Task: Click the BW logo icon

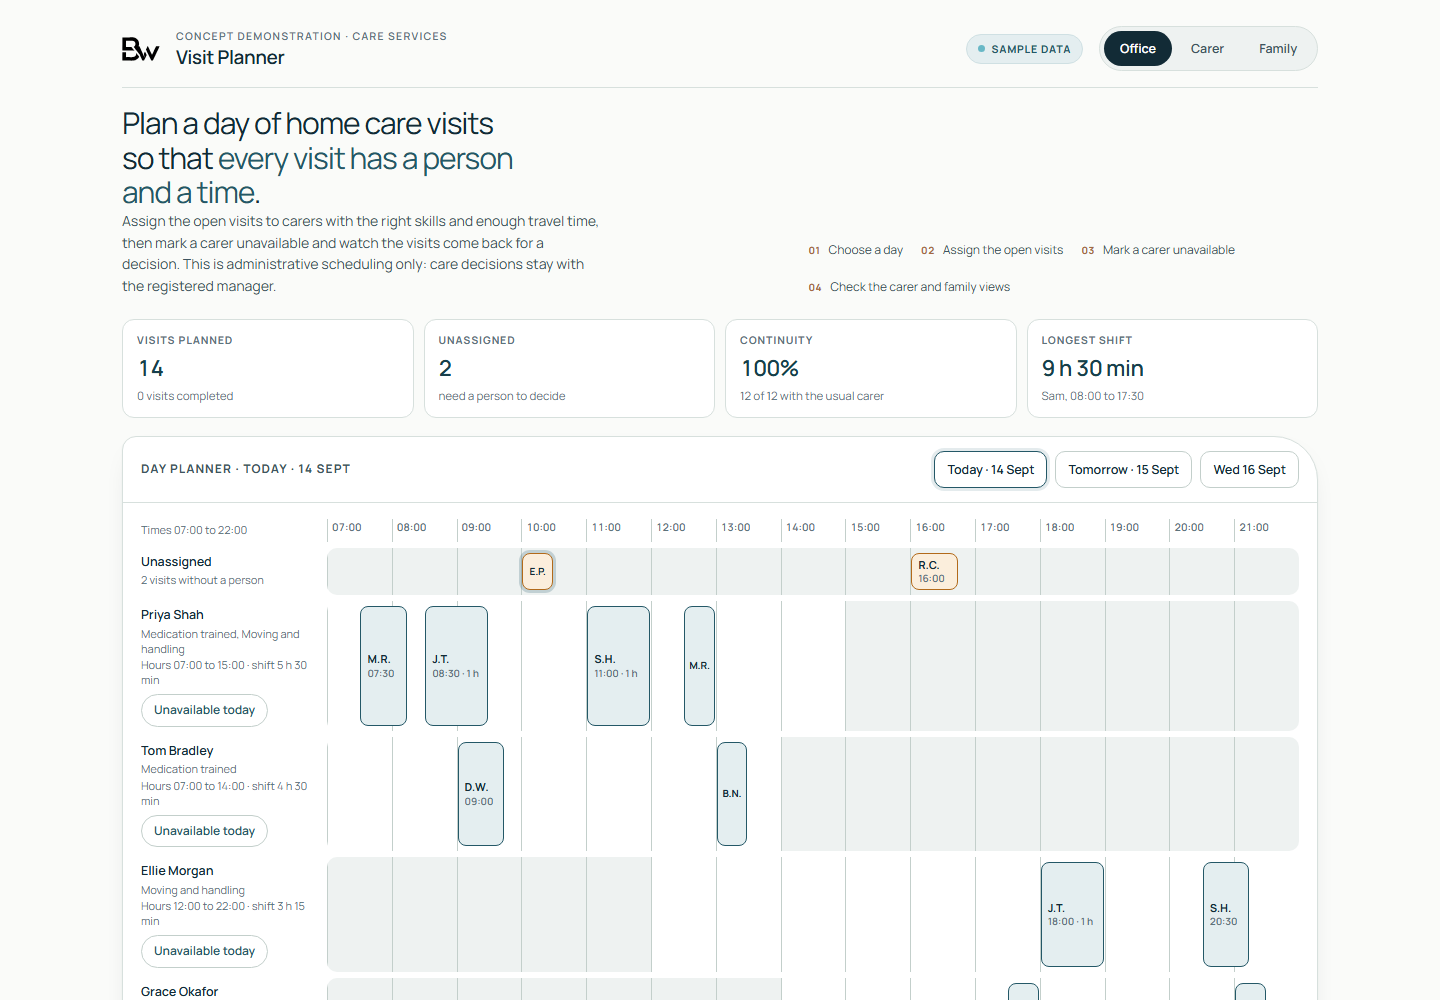Action: [140, 49]
